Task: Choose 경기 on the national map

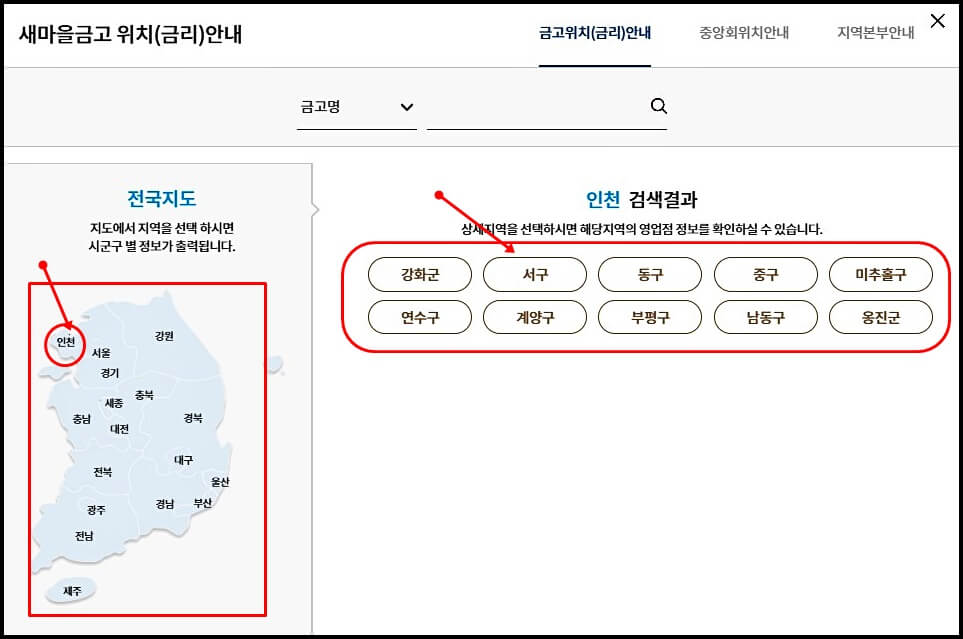Action: tap(110, 373)
